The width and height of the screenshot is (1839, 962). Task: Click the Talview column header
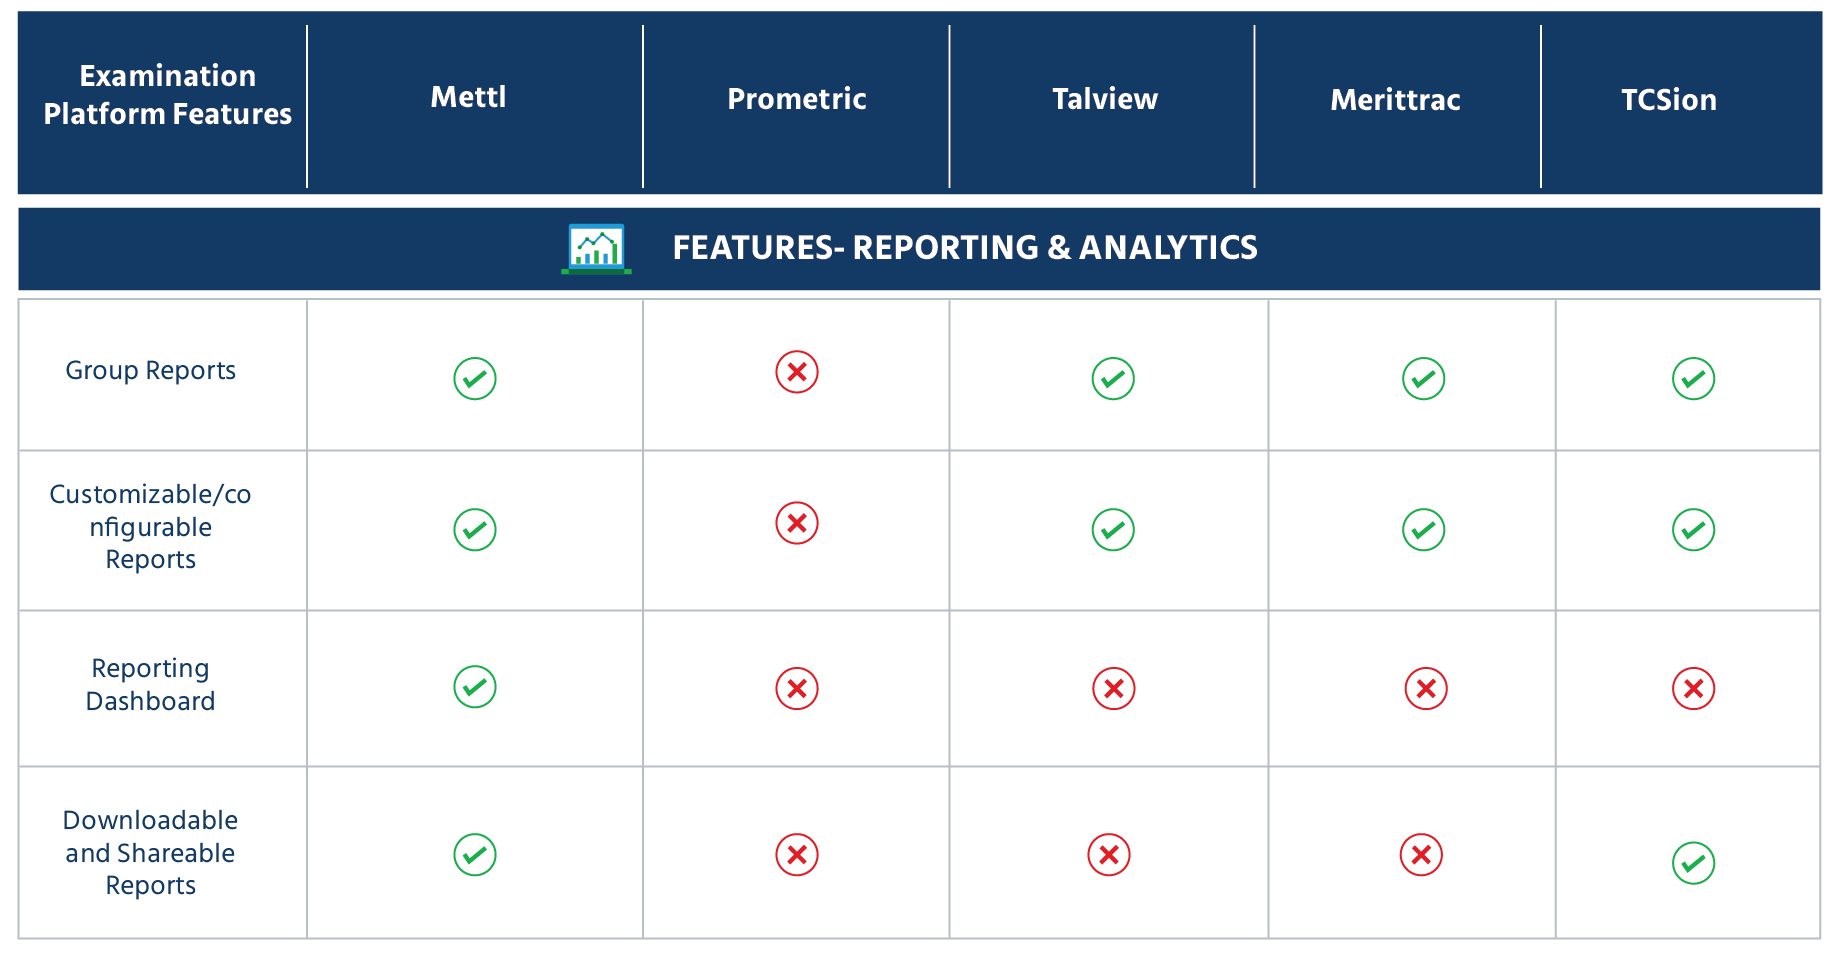point(1104,99)
